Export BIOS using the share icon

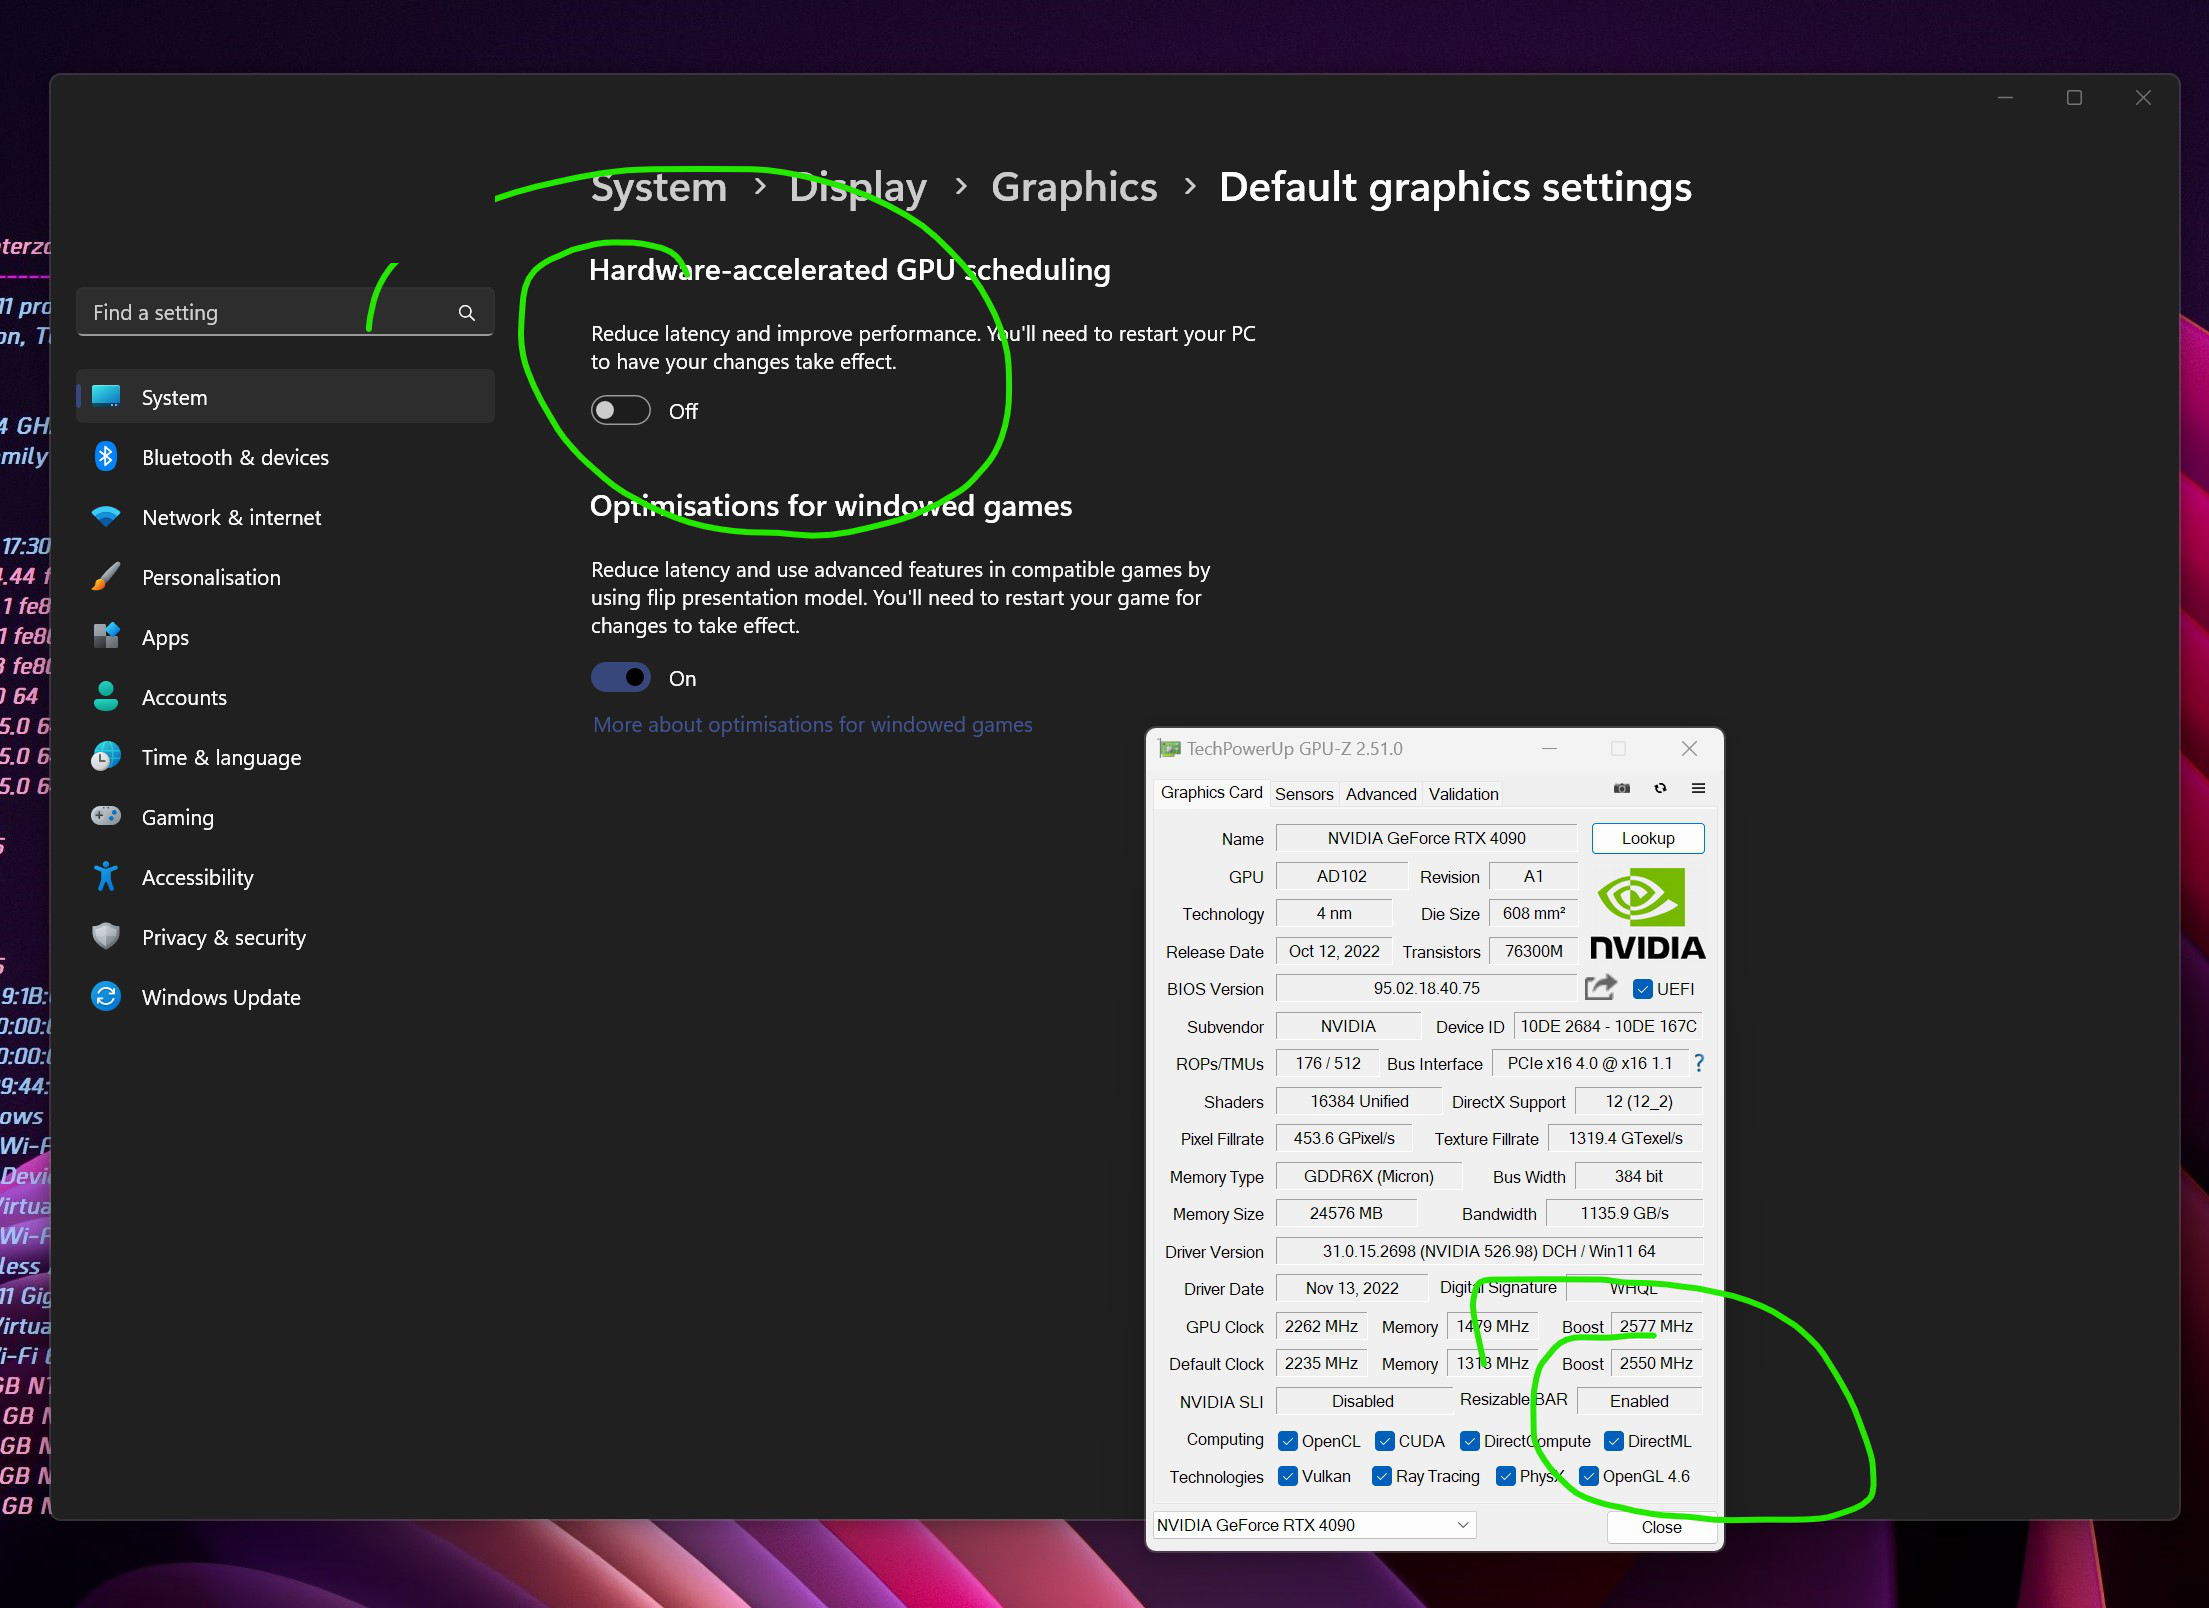click(x=1601, y=987)
